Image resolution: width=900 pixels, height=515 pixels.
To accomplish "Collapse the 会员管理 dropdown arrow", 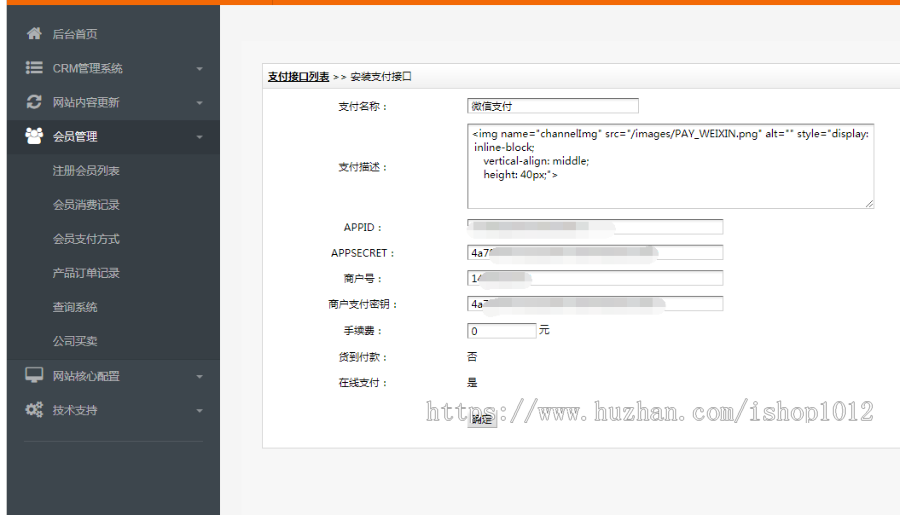I will coord(199,137).
